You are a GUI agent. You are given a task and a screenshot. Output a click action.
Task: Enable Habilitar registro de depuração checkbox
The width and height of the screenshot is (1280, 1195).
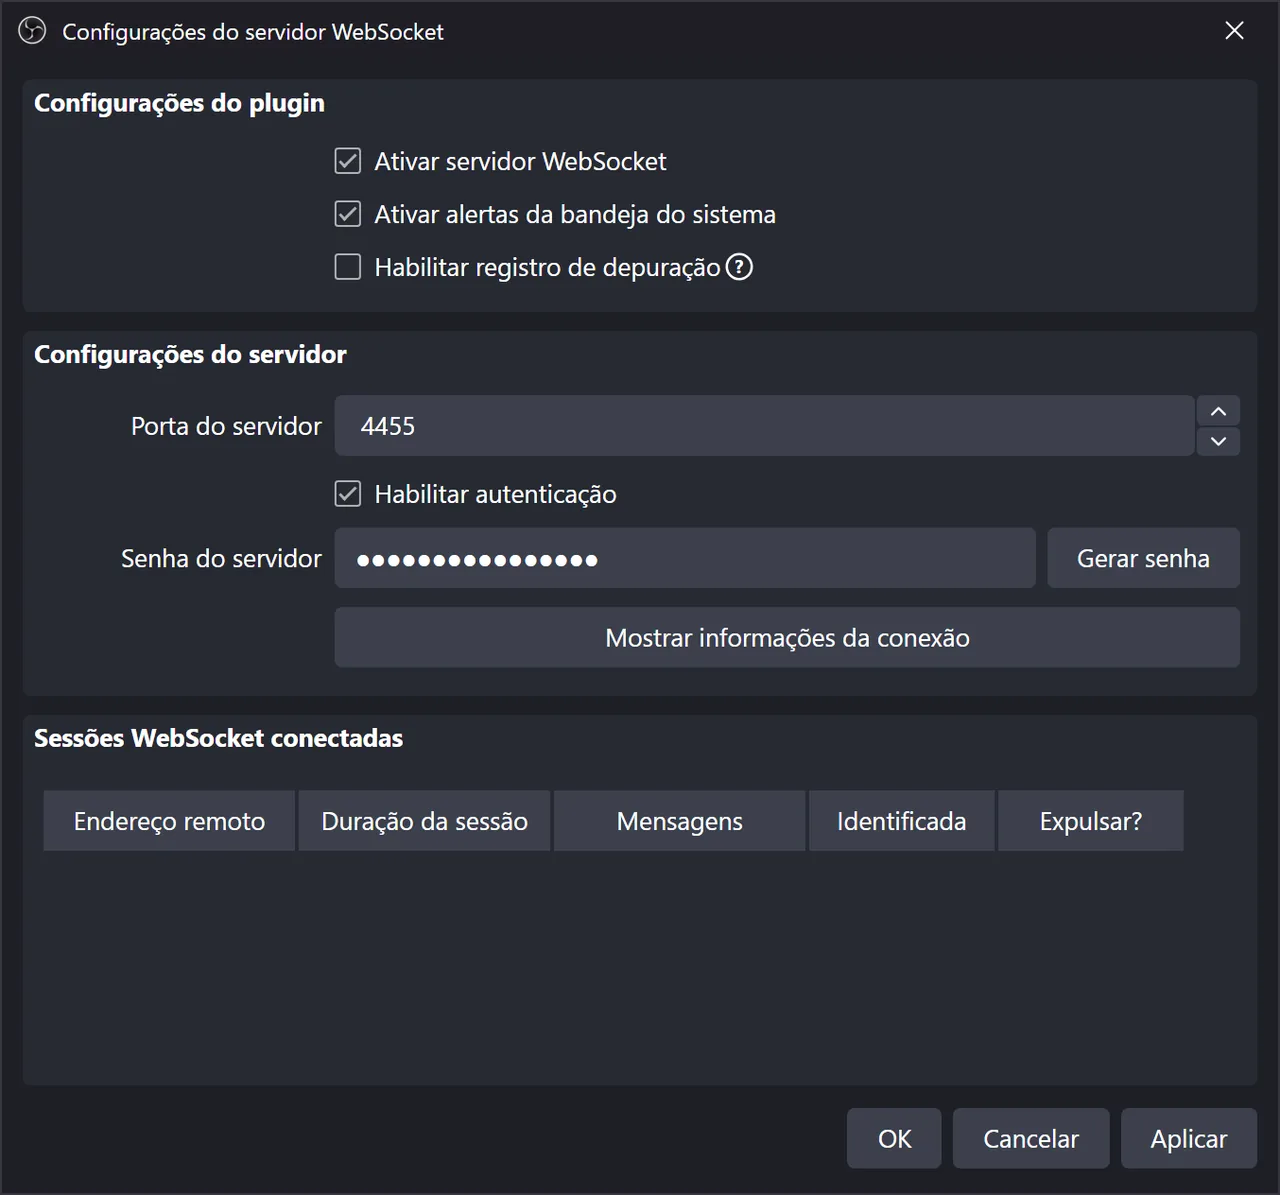348,267
